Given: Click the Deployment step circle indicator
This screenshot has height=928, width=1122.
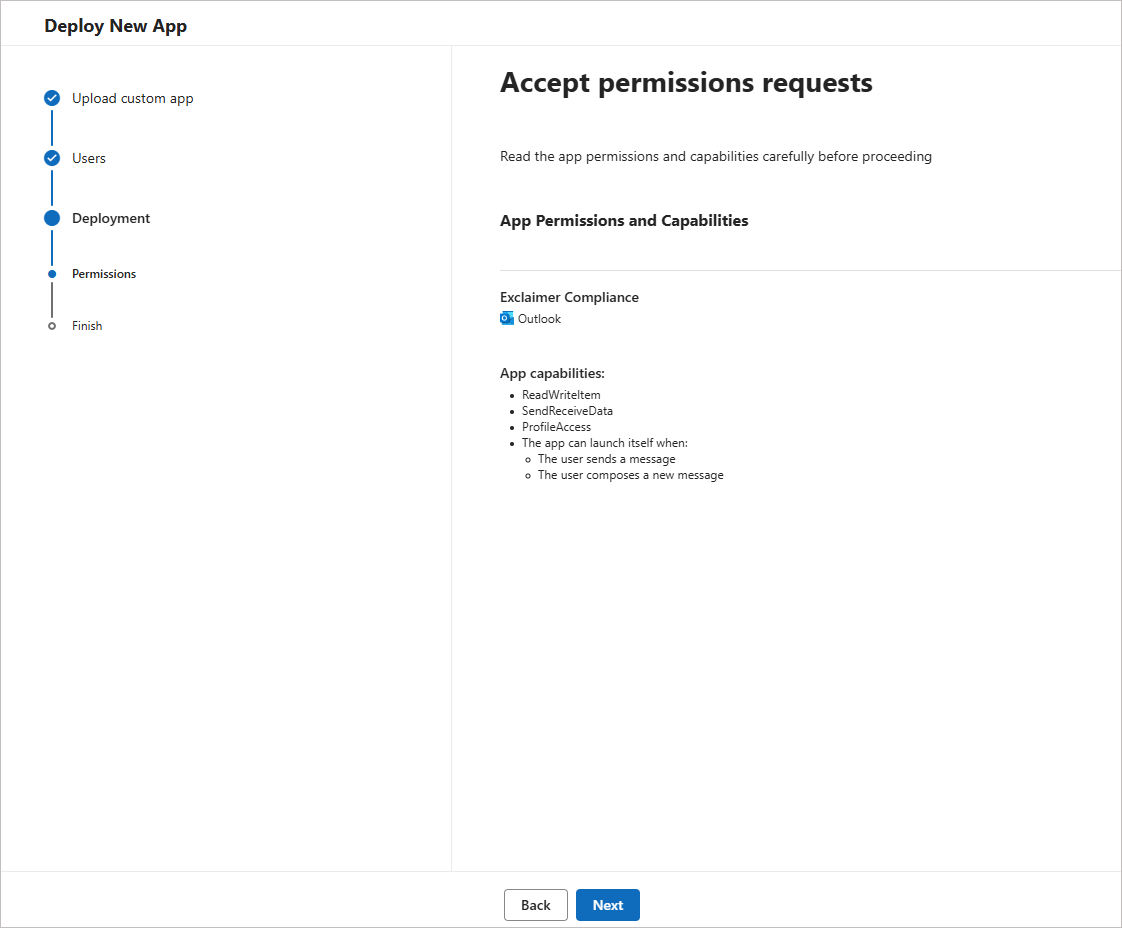Looking at the screenshot, I should (x=52, y=218).
